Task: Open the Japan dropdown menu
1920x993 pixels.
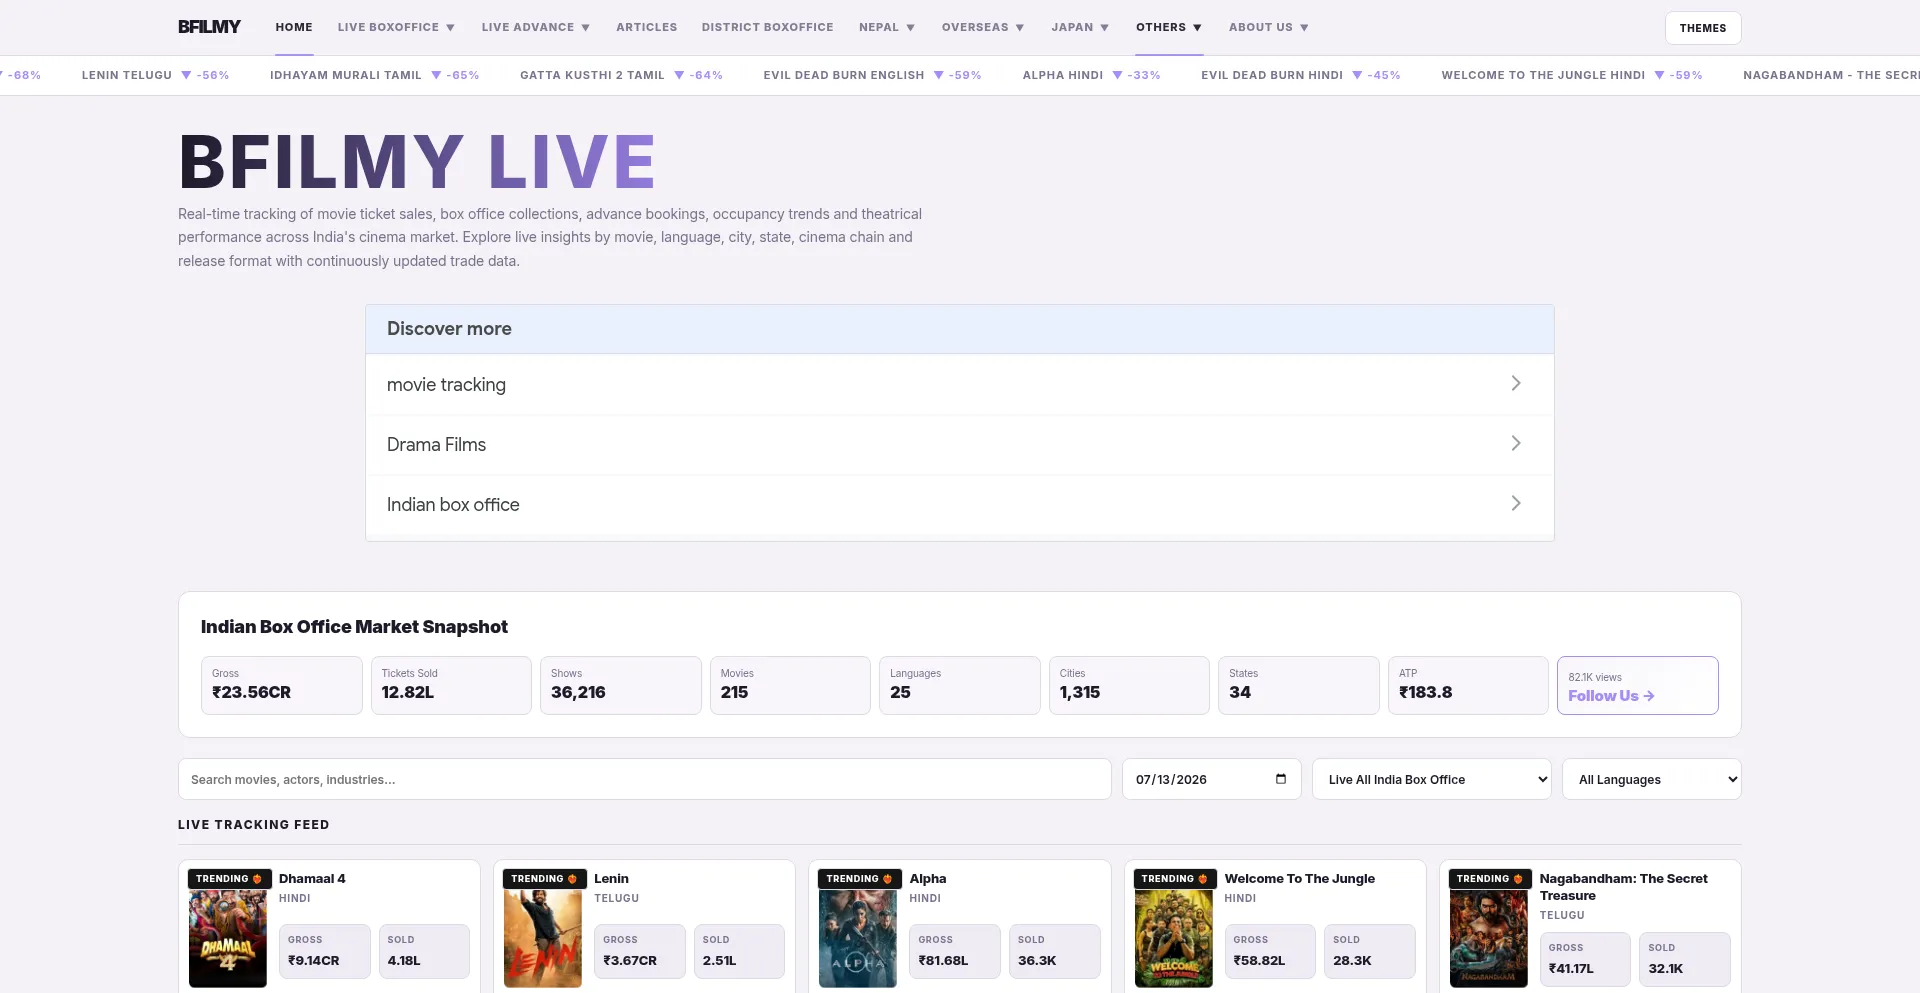Action: (1080, 27)
